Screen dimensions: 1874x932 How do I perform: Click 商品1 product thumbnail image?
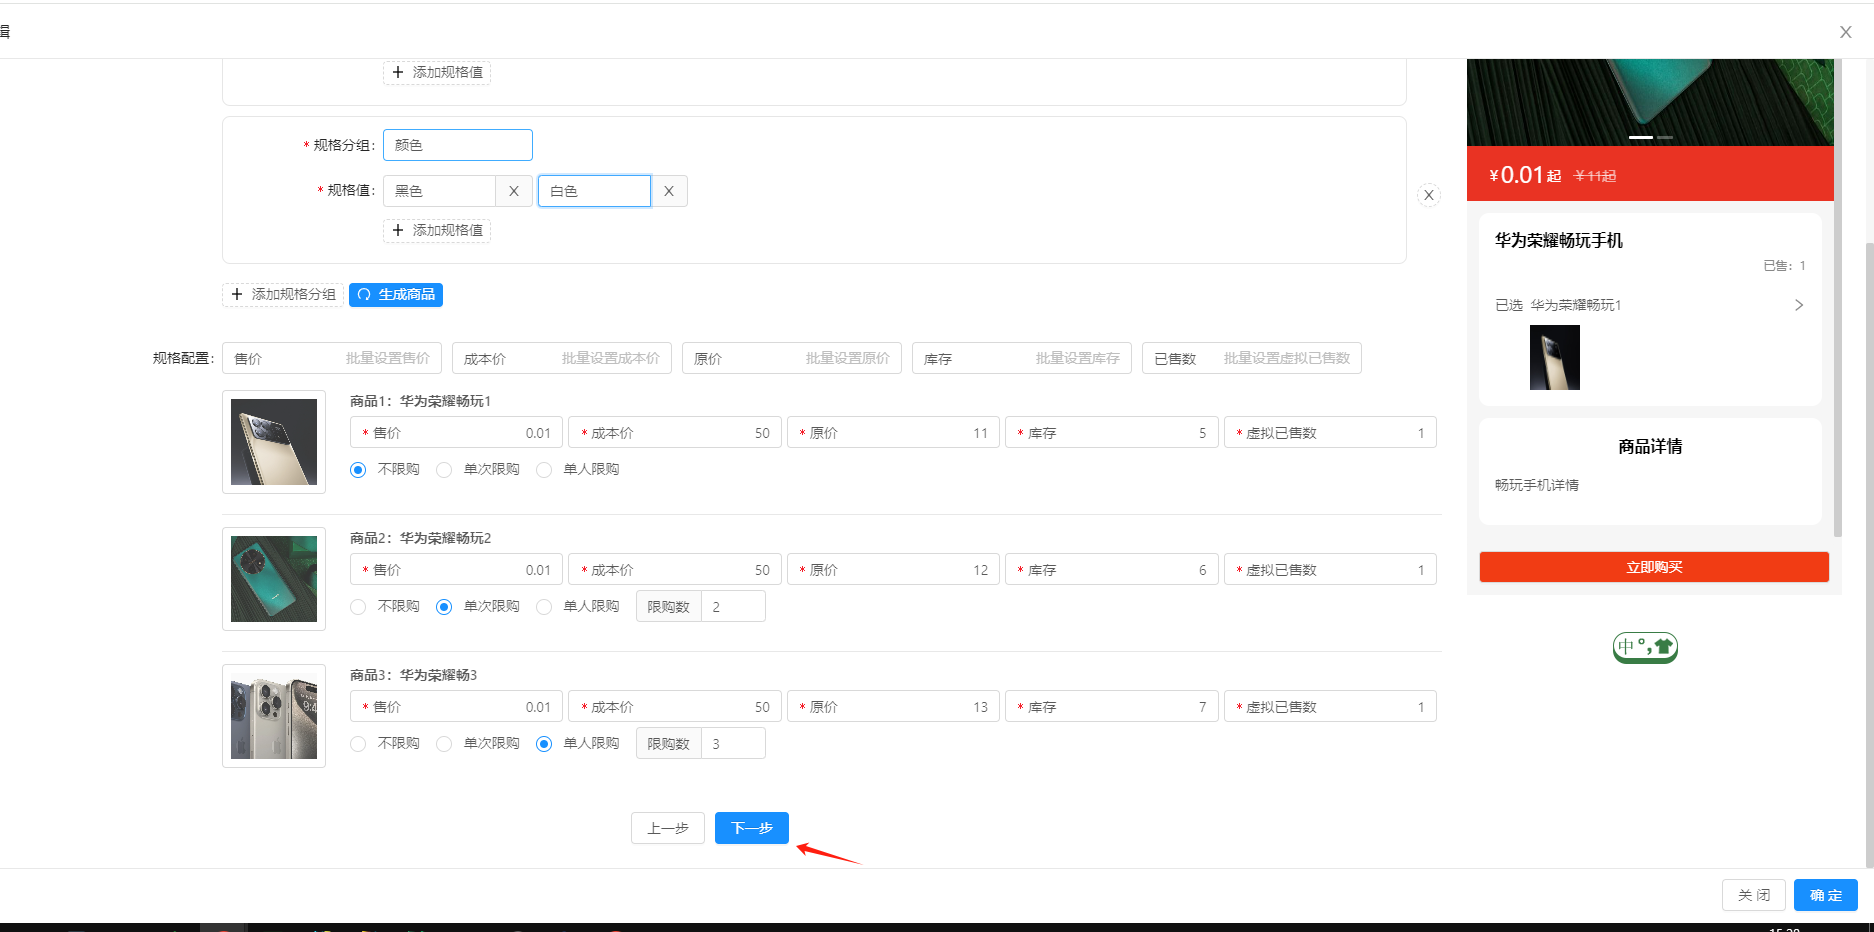[x=274, y=442]
